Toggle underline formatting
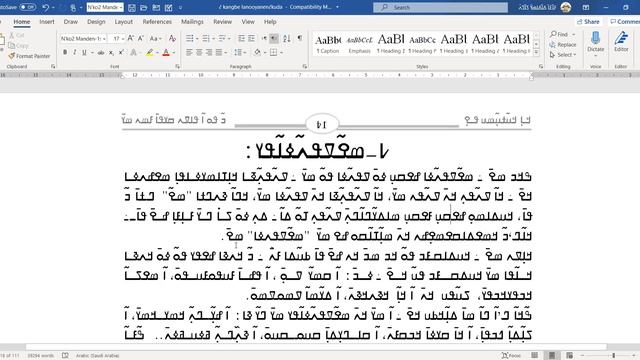Image resolution: width=640 pixels, height=360 pixels. point(84,52)
